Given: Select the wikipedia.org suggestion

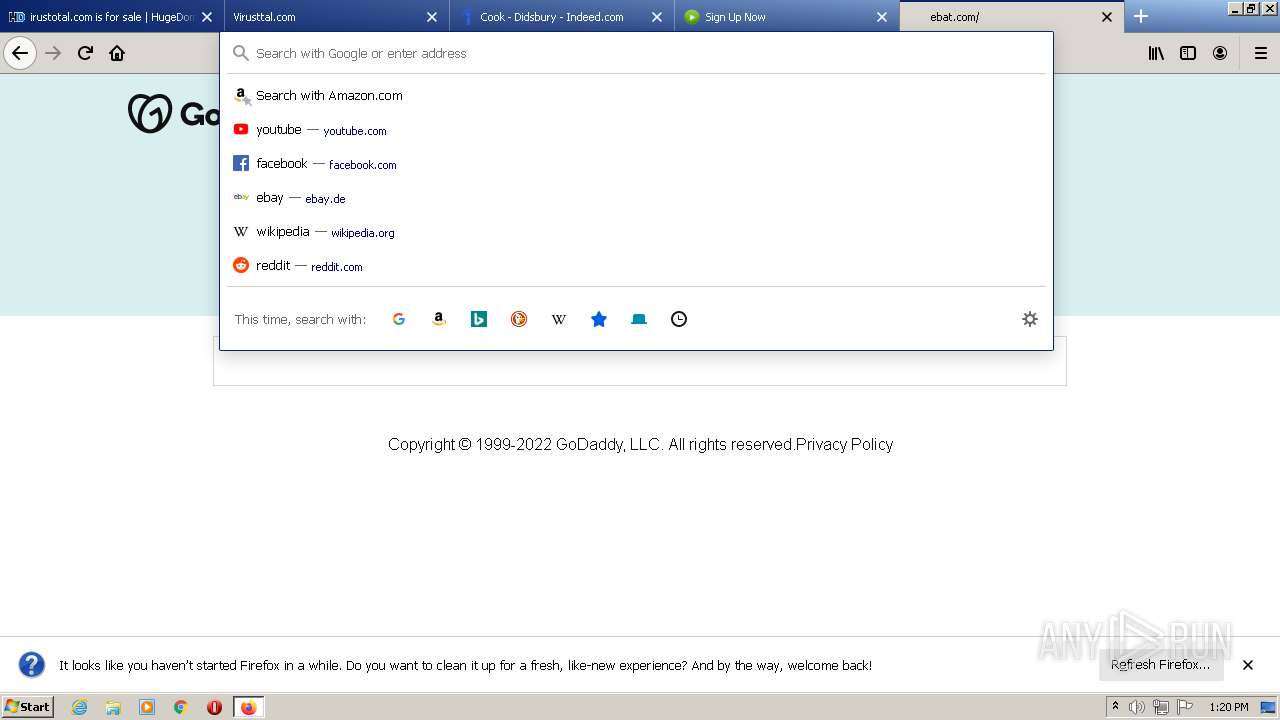Looking at the screenshot, I should click(636, 232).
